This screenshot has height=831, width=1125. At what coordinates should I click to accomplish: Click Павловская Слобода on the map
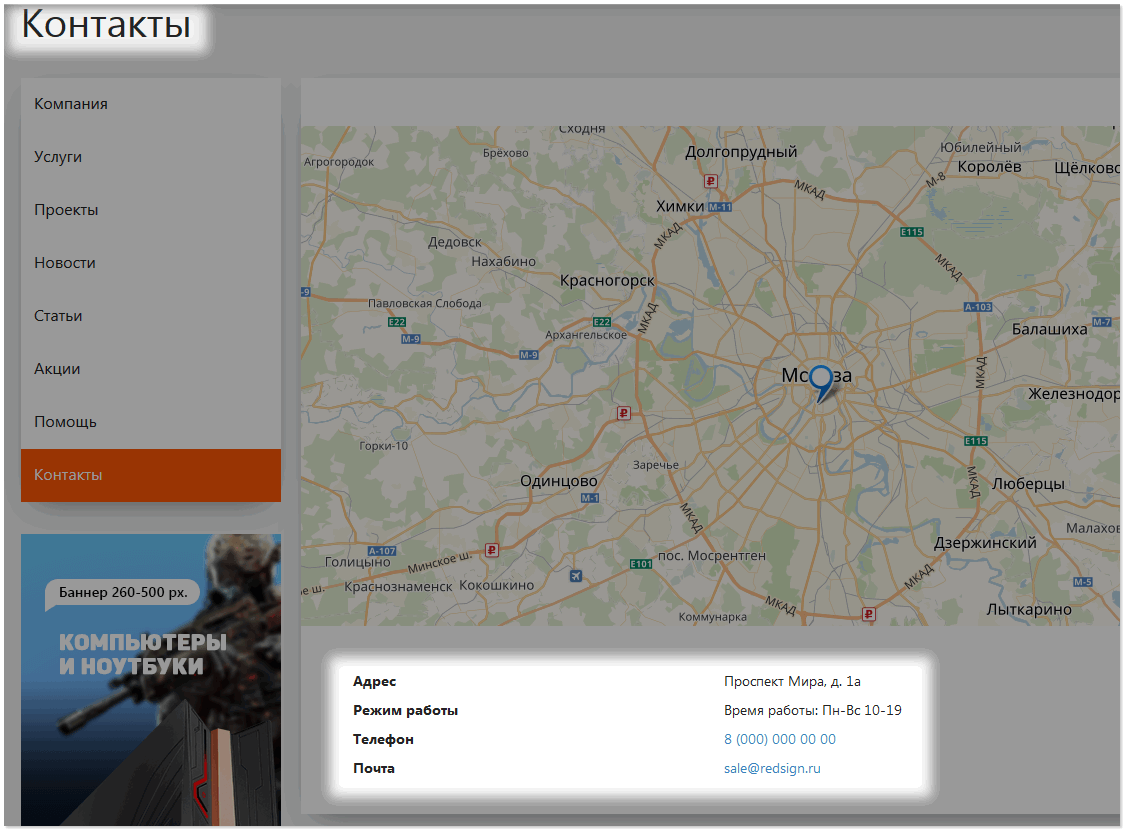point(425,304)
